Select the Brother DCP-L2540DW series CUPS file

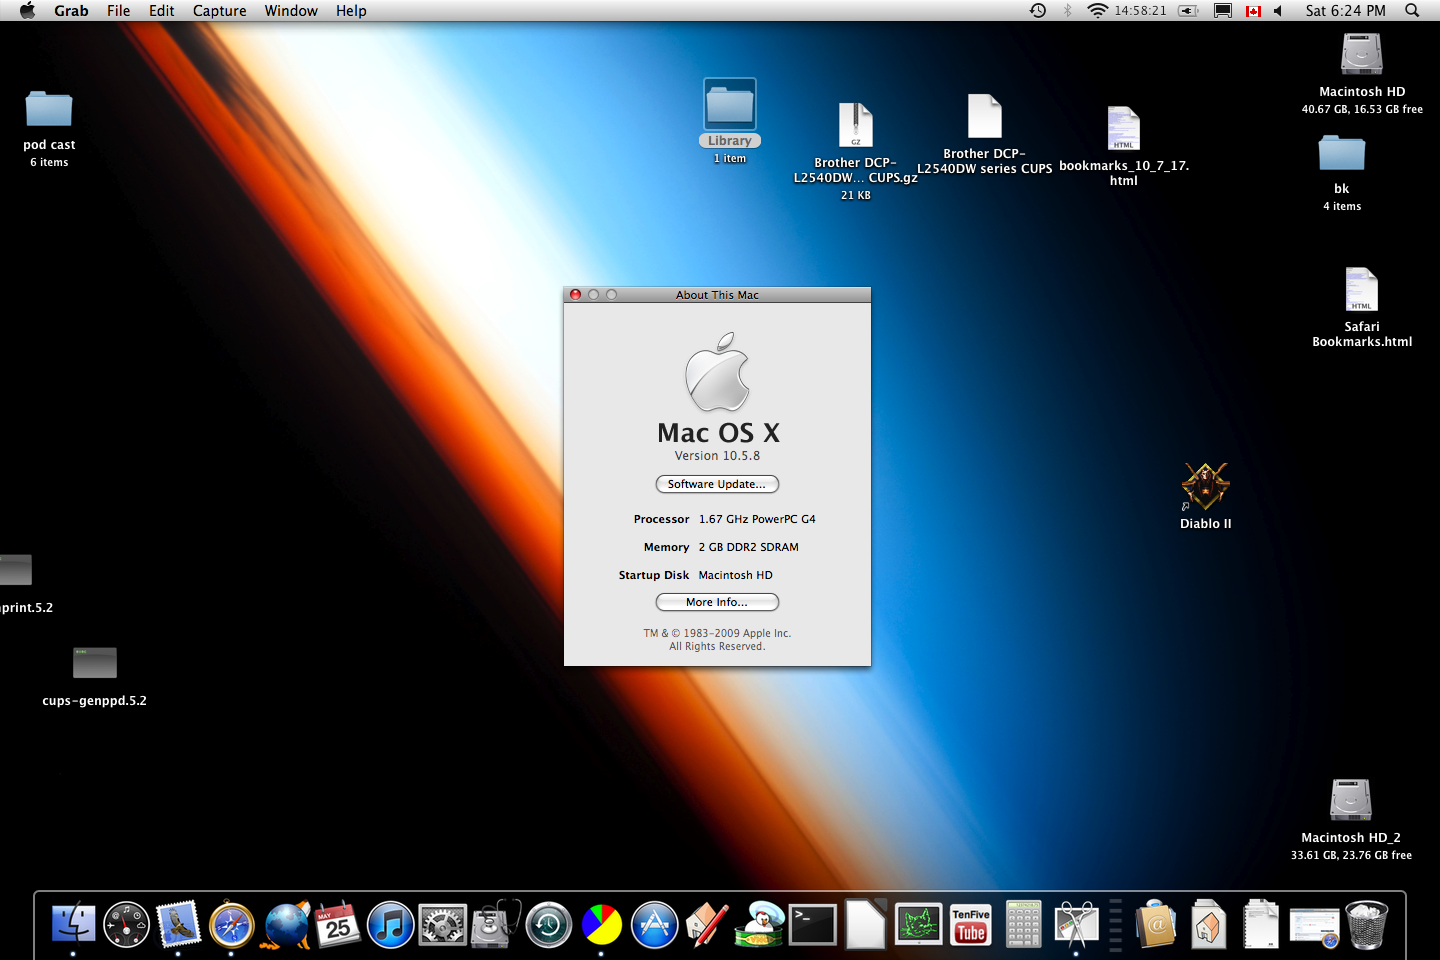coord(984,116)
